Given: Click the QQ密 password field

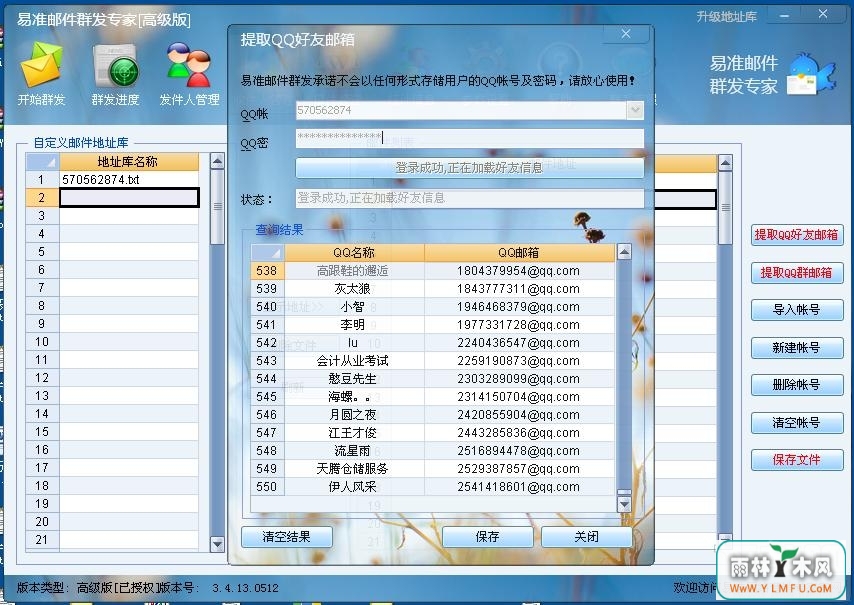Looking at the screenshot, I should click(x=470, y=137).
